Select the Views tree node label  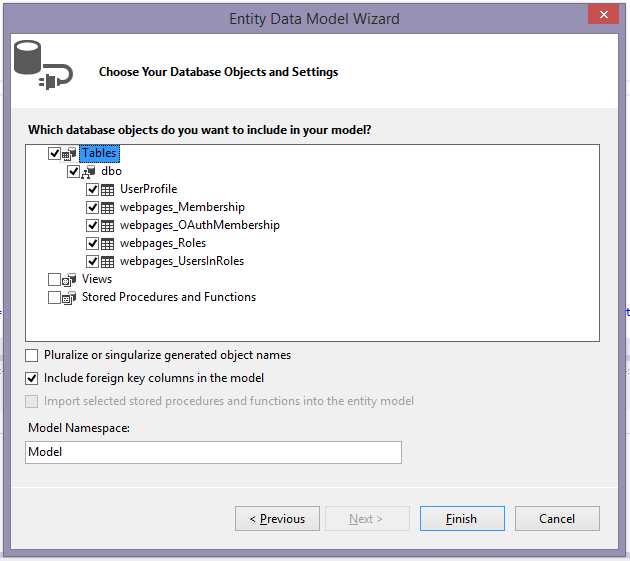pyautogui.click(x=97, y=279)
